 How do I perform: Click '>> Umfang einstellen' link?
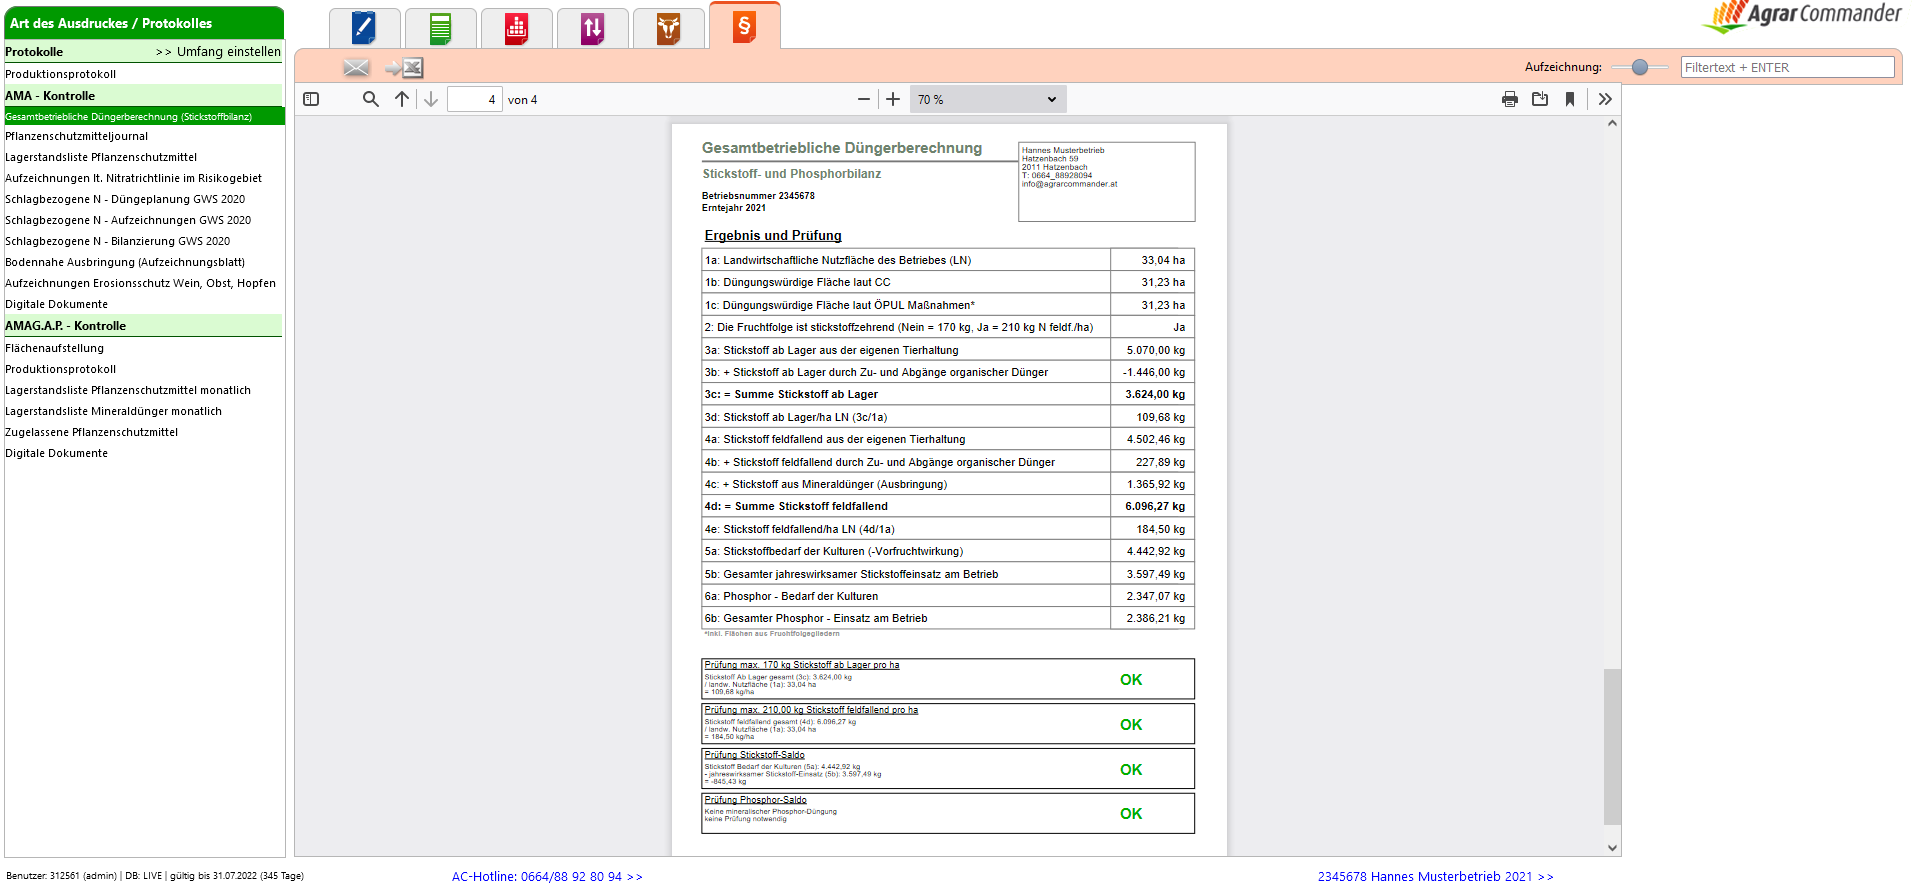click(x=218, y=52)
